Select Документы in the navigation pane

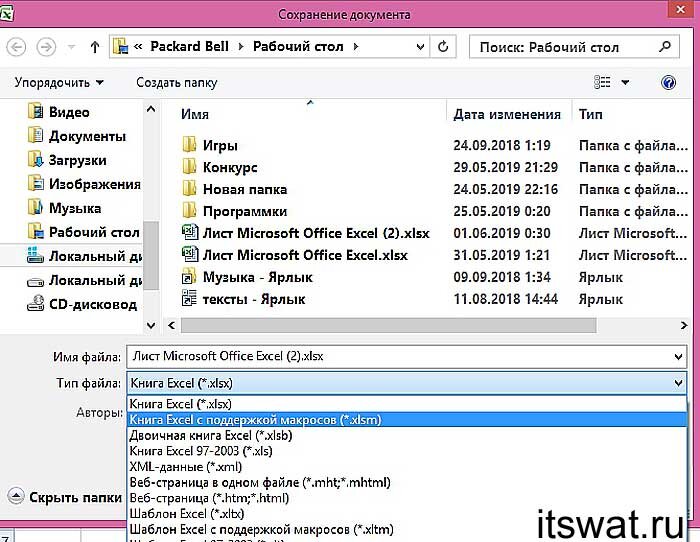pyautogui.click(x=77, y=136)
